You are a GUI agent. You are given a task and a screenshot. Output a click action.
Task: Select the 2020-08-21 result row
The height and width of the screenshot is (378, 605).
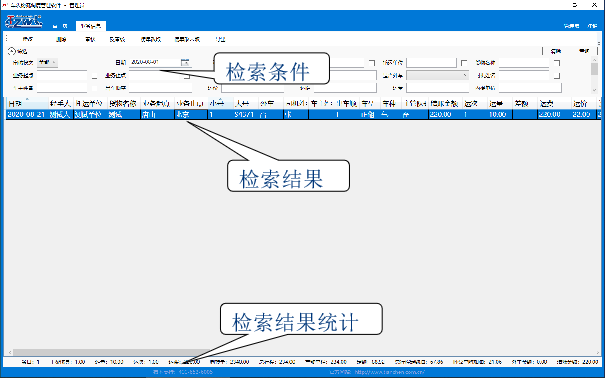[303, 115]
